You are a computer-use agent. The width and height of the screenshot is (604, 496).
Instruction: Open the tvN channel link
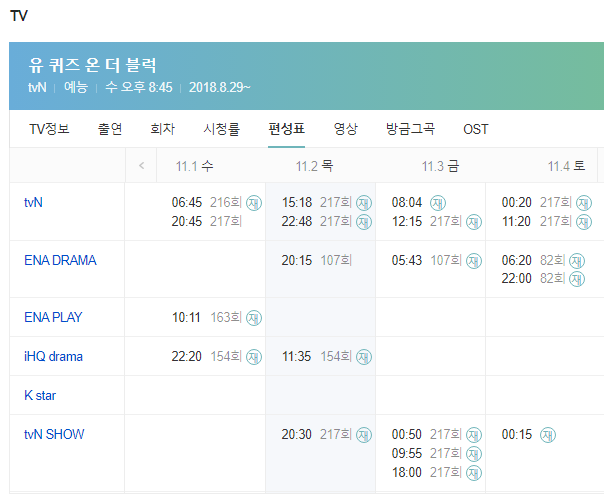[33, 202]
